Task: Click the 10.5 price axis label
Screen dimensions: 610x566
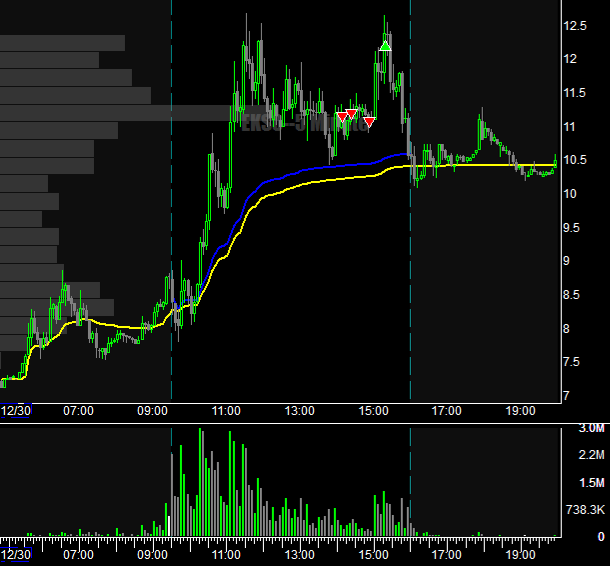Action: click(575, 160)
